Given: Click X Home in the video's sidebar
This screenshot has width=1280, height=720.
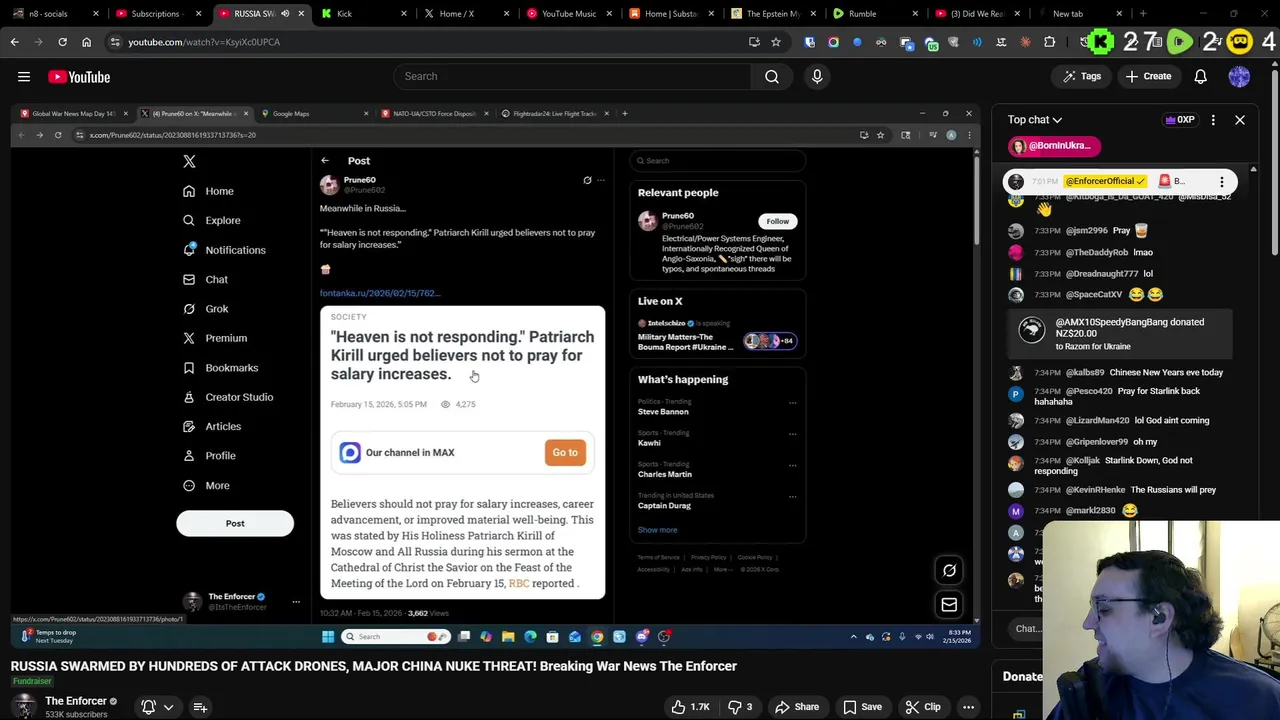Looking at the screenshot, I should [208, 191].
